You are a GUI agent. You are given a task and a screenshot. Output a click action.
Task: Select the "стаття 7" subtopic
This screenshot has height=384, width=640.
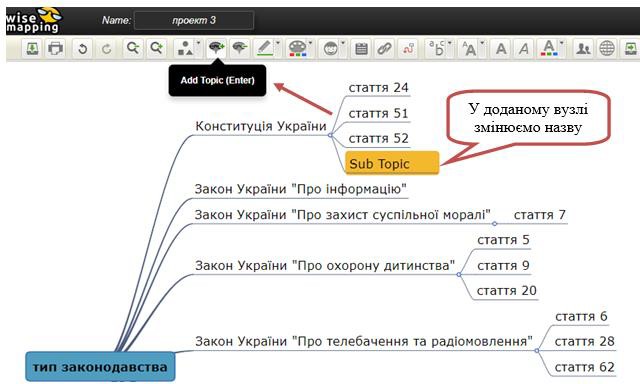tap(540, 215)
